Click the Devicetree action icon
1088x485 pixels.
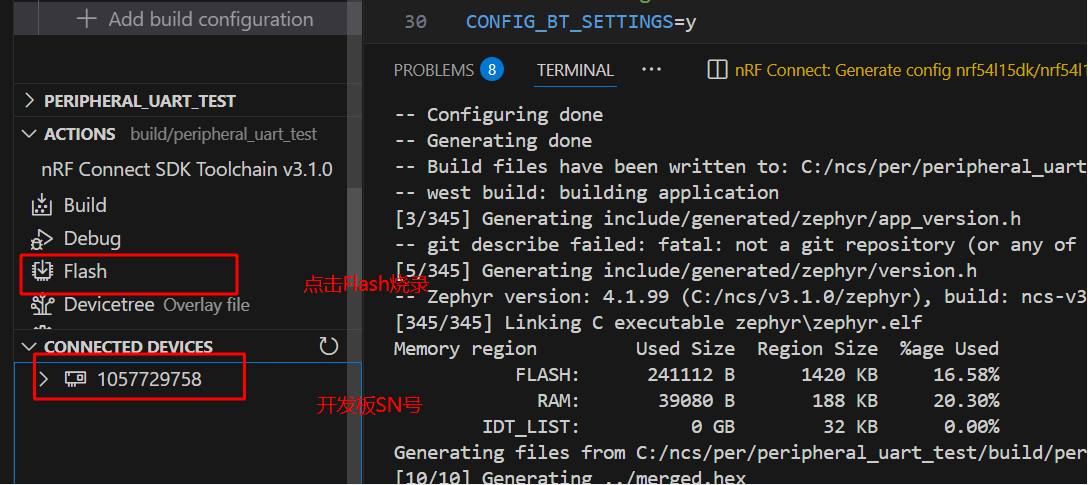point(42,305)
